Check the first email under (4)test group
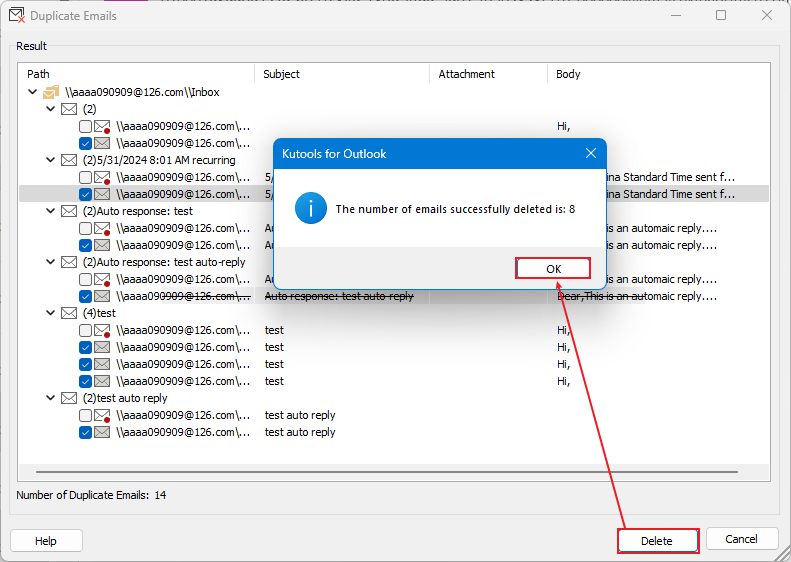Screen dimensions: 791x562 (85, 330)
